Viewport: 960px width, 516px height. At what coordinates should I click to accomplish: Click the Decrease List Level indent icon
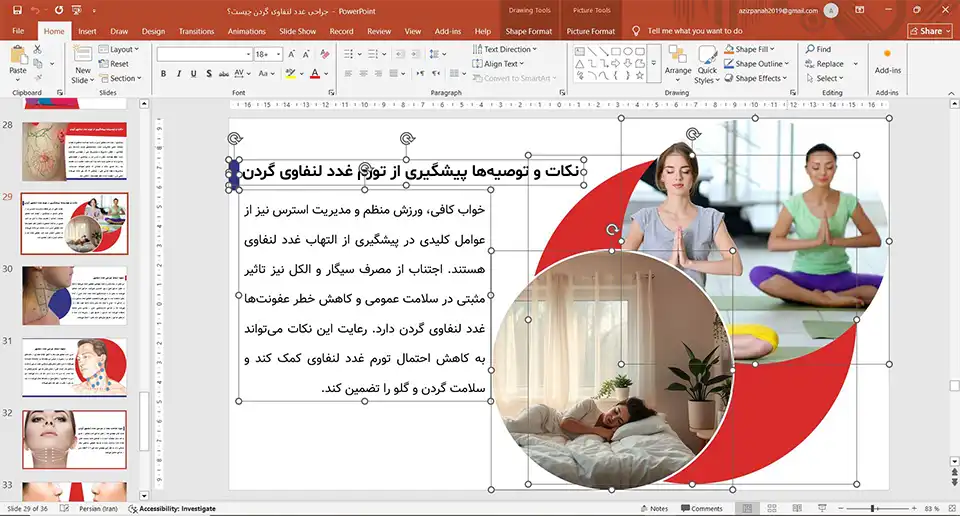pyautogui.click(x=400, y=54)
